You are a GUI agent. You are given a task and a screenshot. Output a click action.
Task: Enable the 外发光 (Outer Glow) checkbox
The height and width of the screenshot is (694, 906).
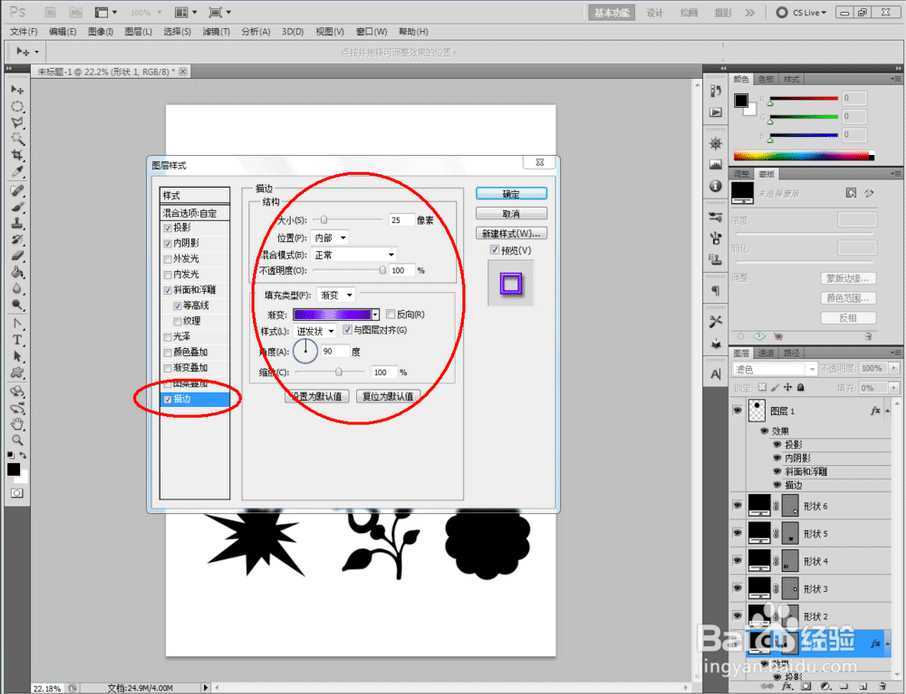point(167,258)
